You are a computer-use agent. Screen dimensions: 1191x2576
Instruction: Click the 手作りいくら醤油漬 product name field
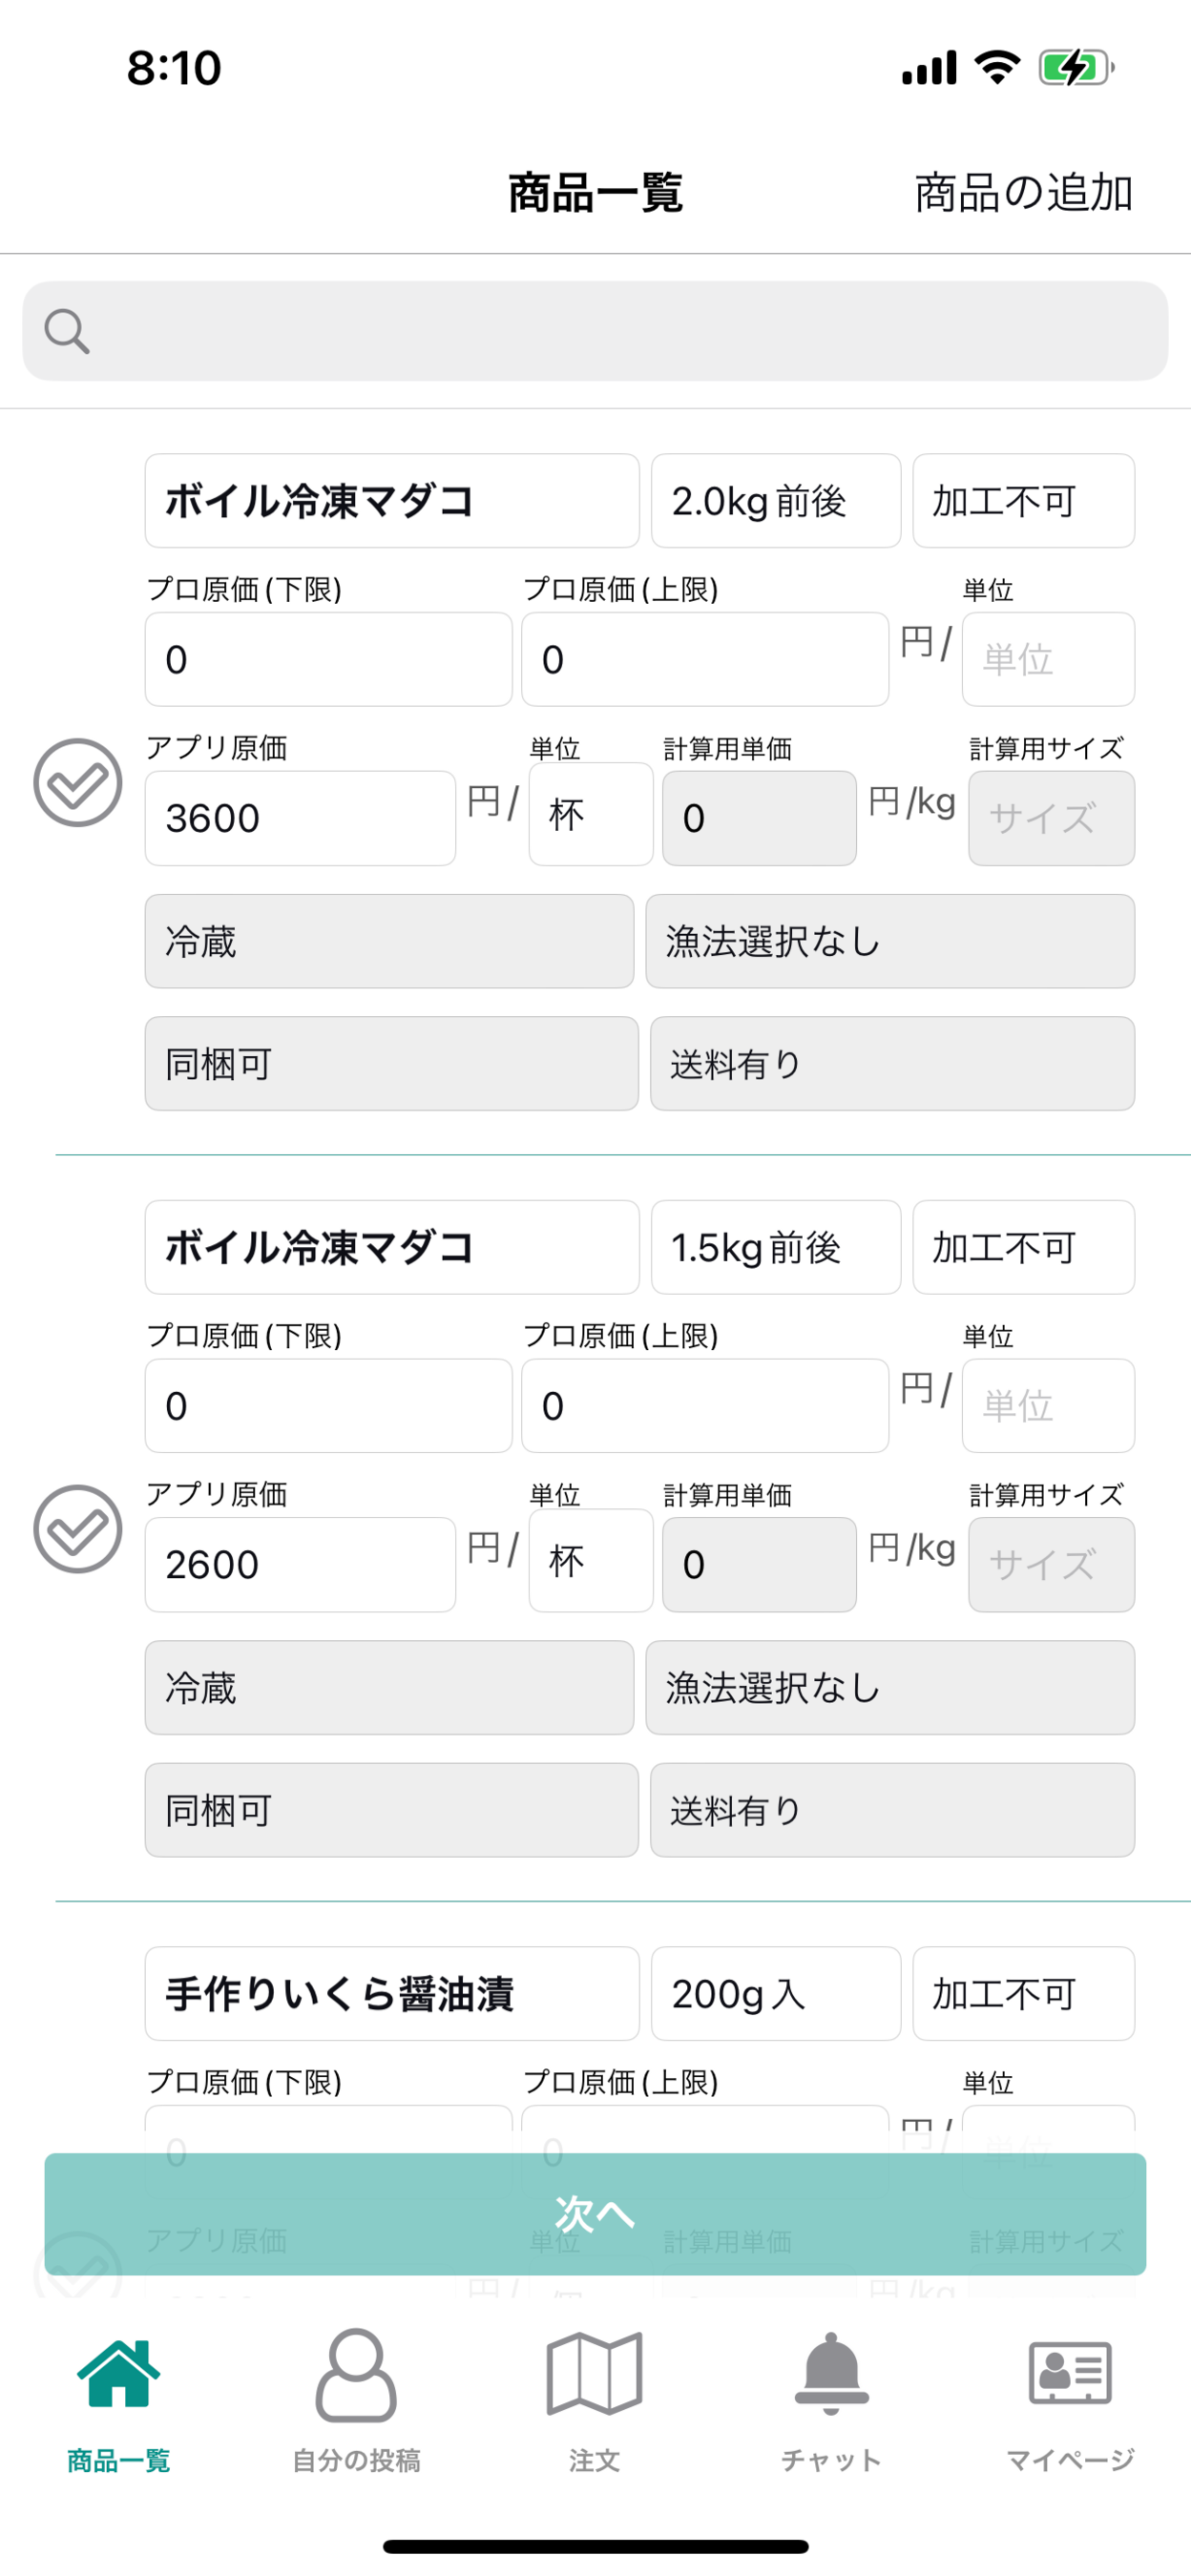[x=391, y=1993]
